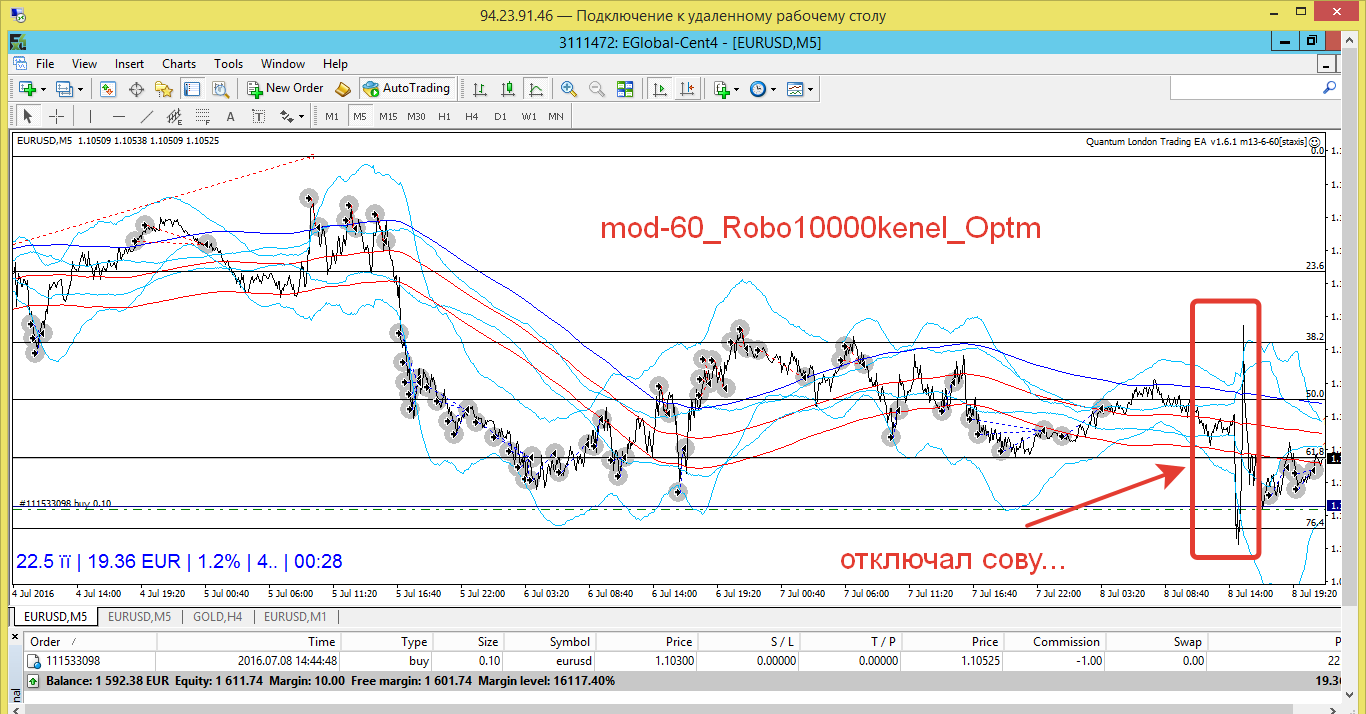Open the indicators list dropdown
Screen dimensions: 1366x714
pos(726,89)
